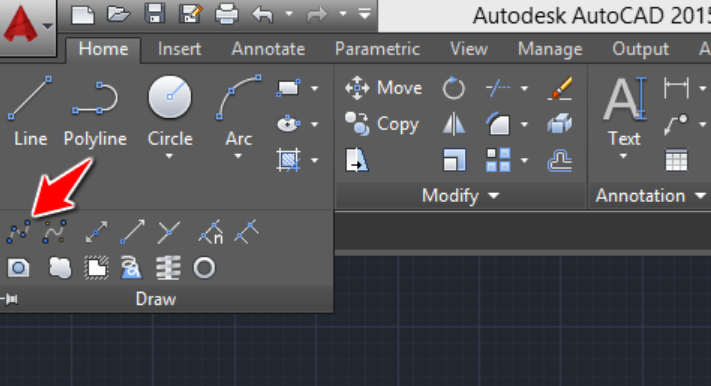711x386 pixels.
Task: Select the Fillet tool
Action: 498,124
